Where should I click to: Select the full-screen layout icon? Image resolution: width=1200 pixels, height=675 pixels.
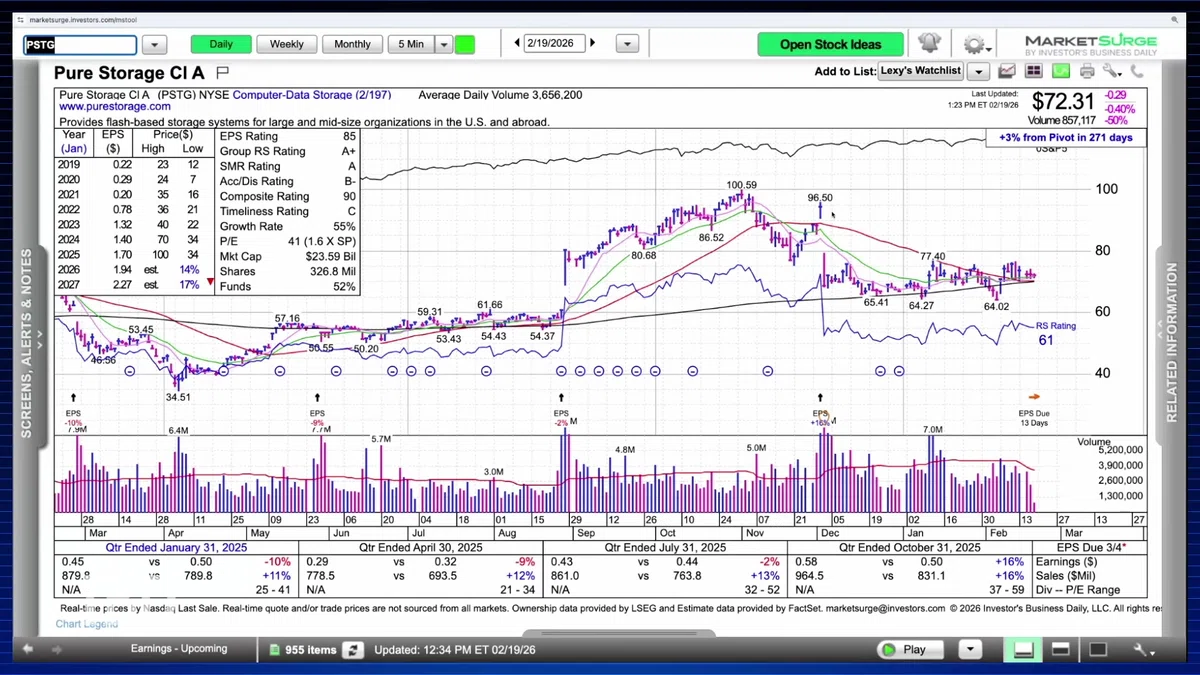(1097, 649)
